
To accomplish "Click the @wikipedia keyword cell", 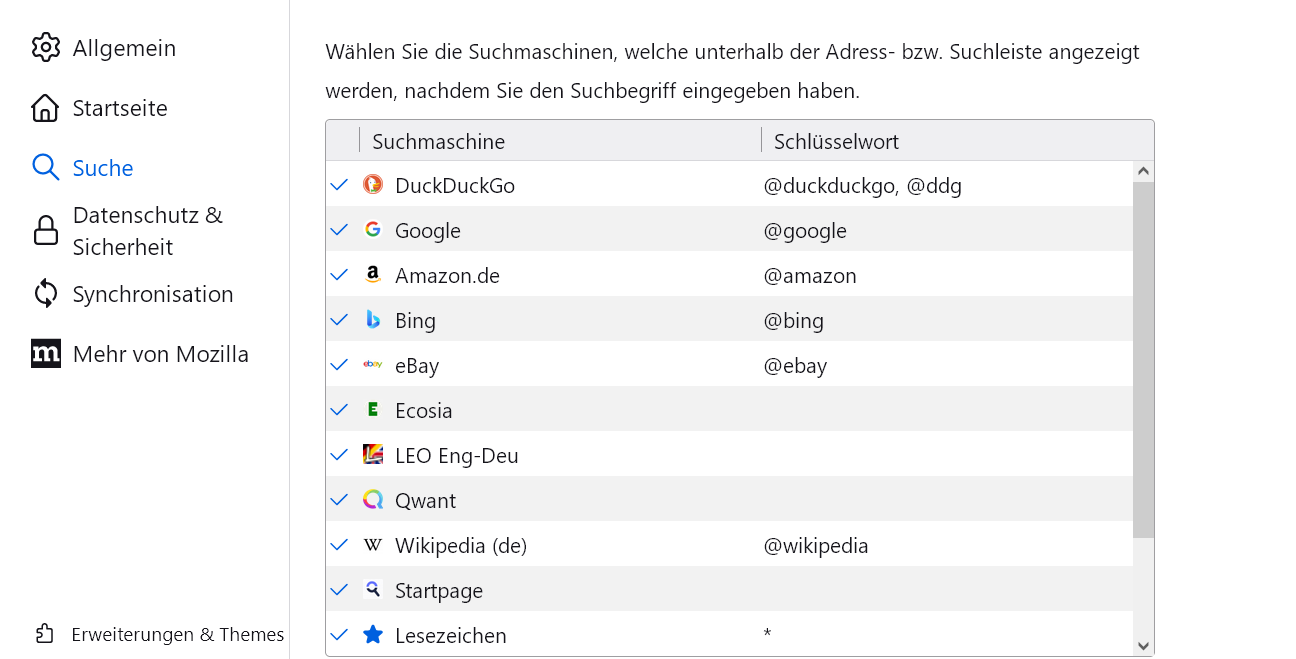I will tap(816, 545).
